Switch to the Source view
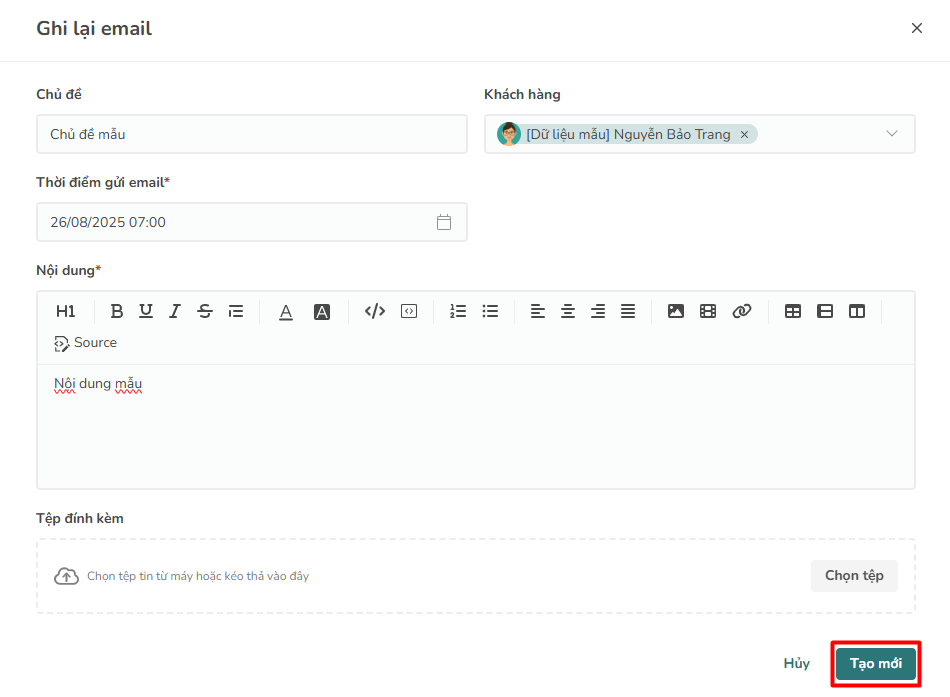Image resolution: width=950 pixels, height=697 pixels. tap(85, 342)
